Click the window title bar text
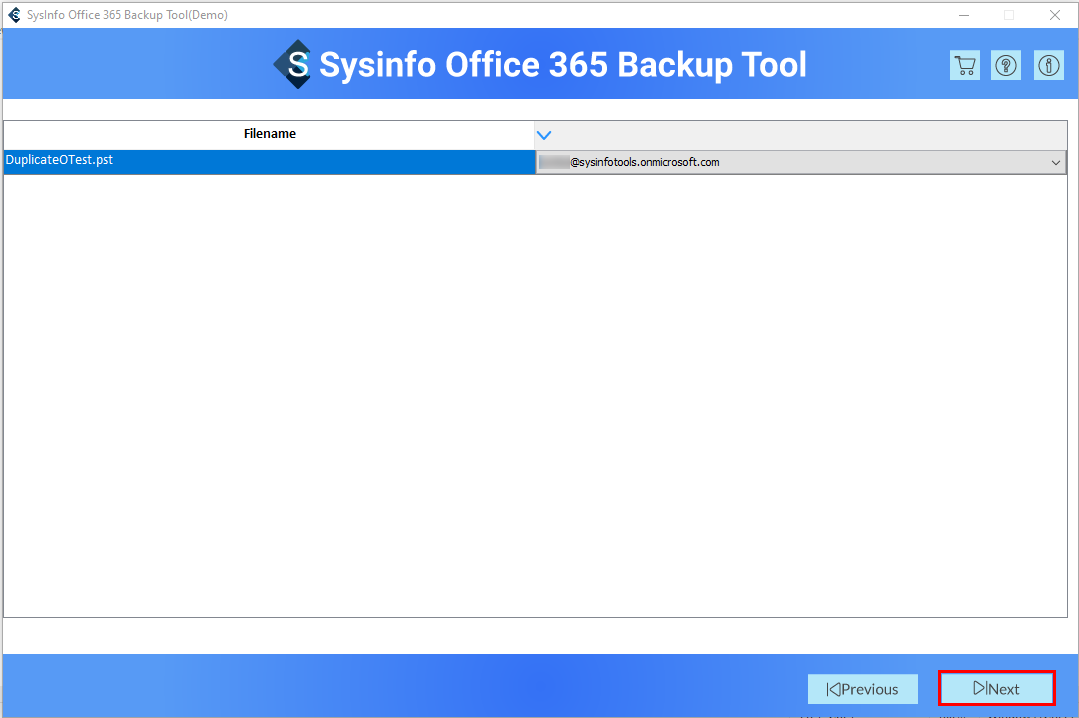Viewport: 1079px width, 718px height. tap(127, 15)
